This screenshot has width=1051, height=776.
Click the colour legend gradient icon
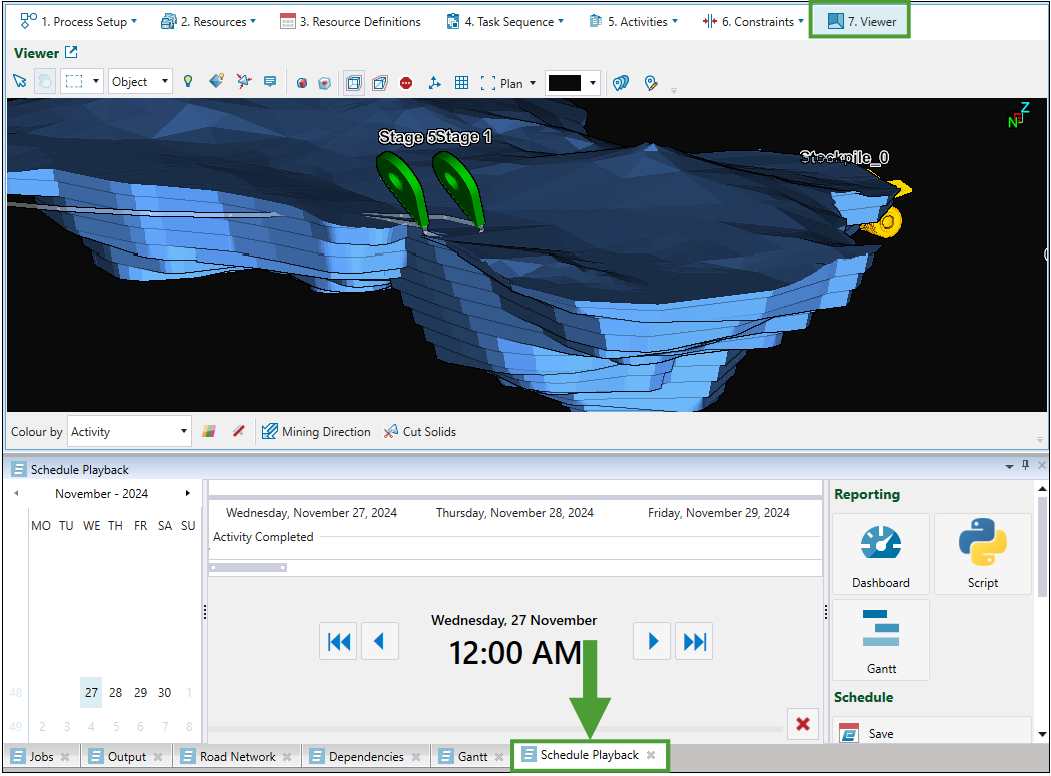(209, 432)
